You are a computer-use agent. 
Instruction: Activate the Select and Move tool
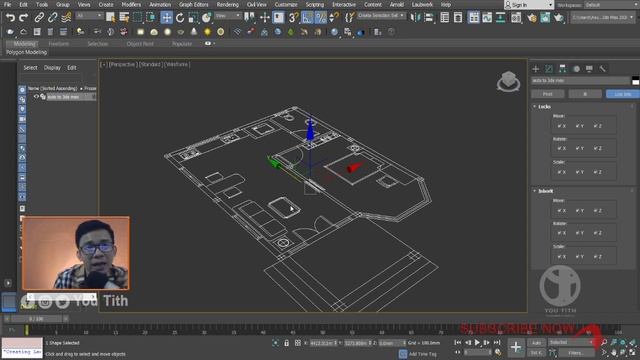tap(166, 18)
